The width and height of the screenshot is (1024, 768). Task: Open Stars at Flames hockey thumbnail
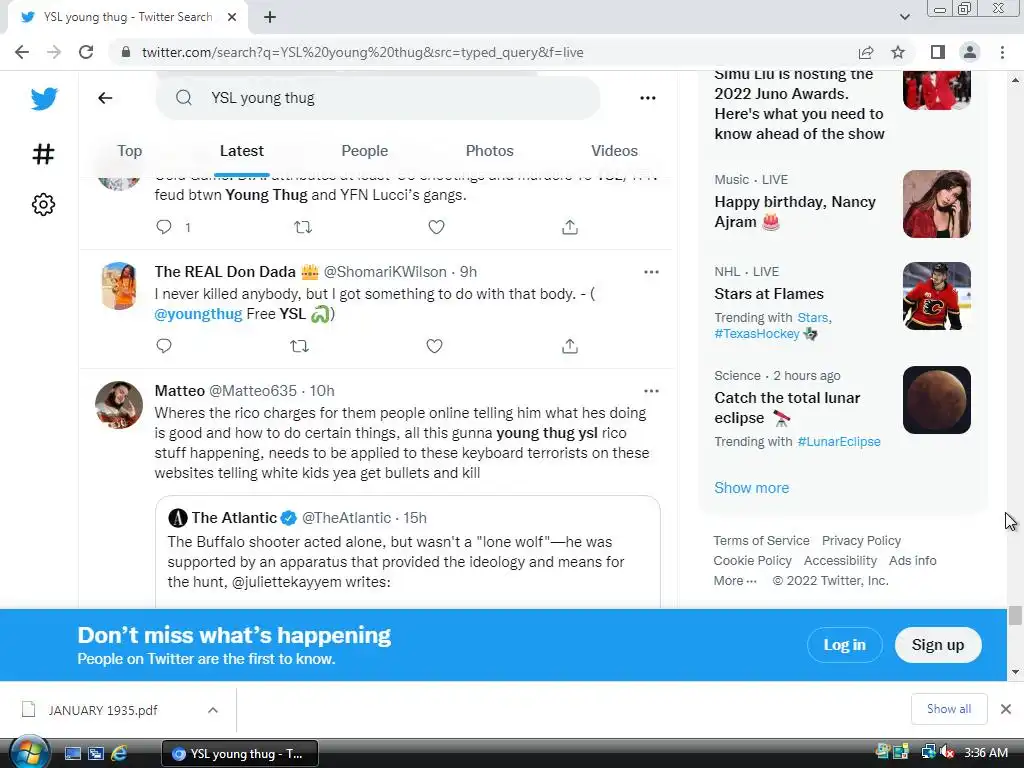coord(936,296)
